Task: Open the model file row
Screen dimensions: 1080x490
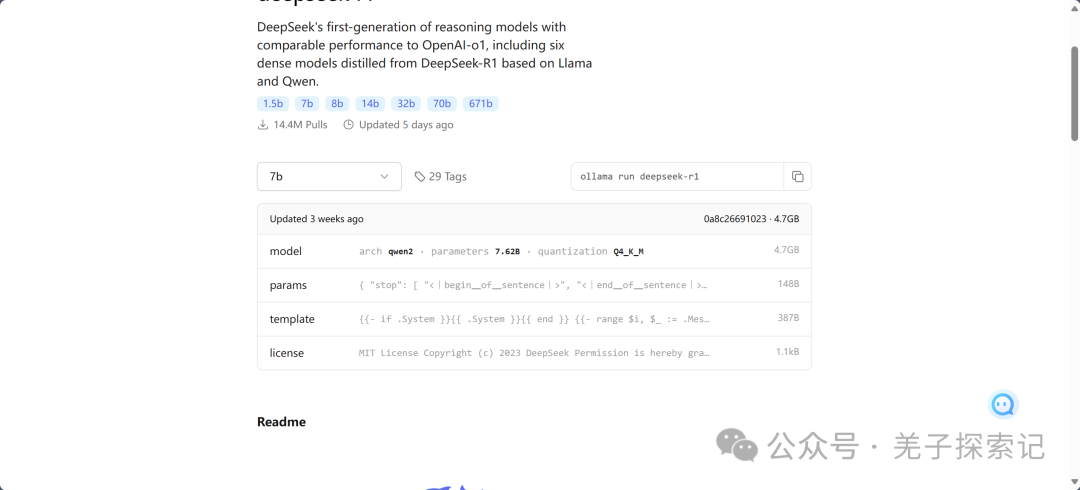Action: (x=534, y=252)
